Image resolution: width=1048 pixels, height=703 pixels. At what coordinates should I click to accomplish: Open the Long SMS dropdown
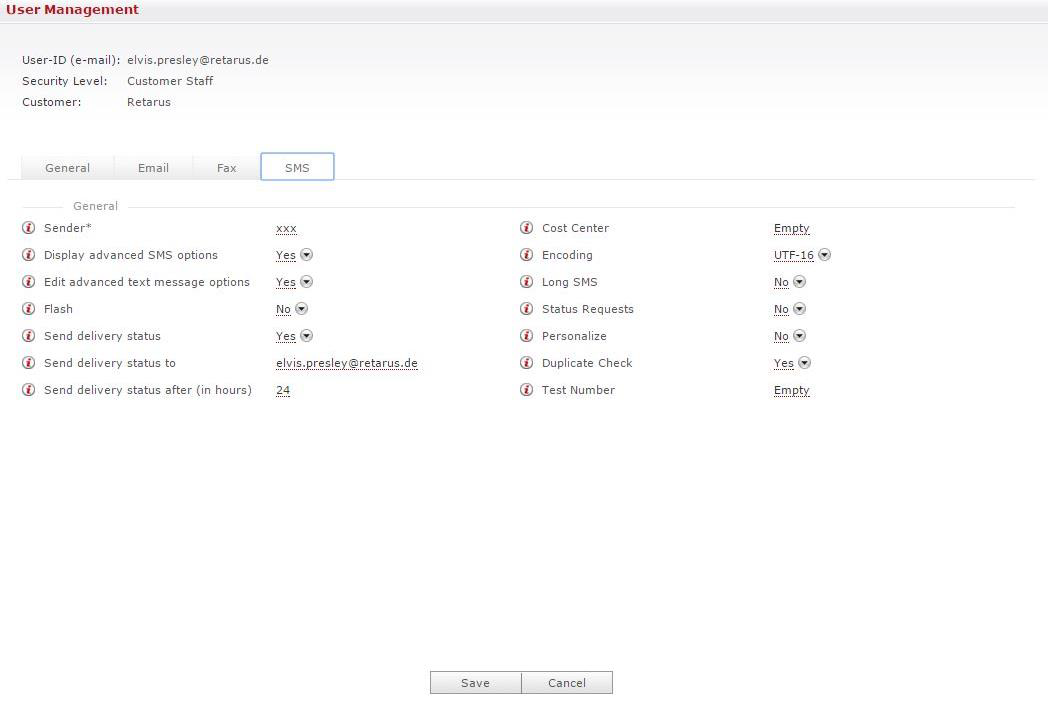click(799, 282)
